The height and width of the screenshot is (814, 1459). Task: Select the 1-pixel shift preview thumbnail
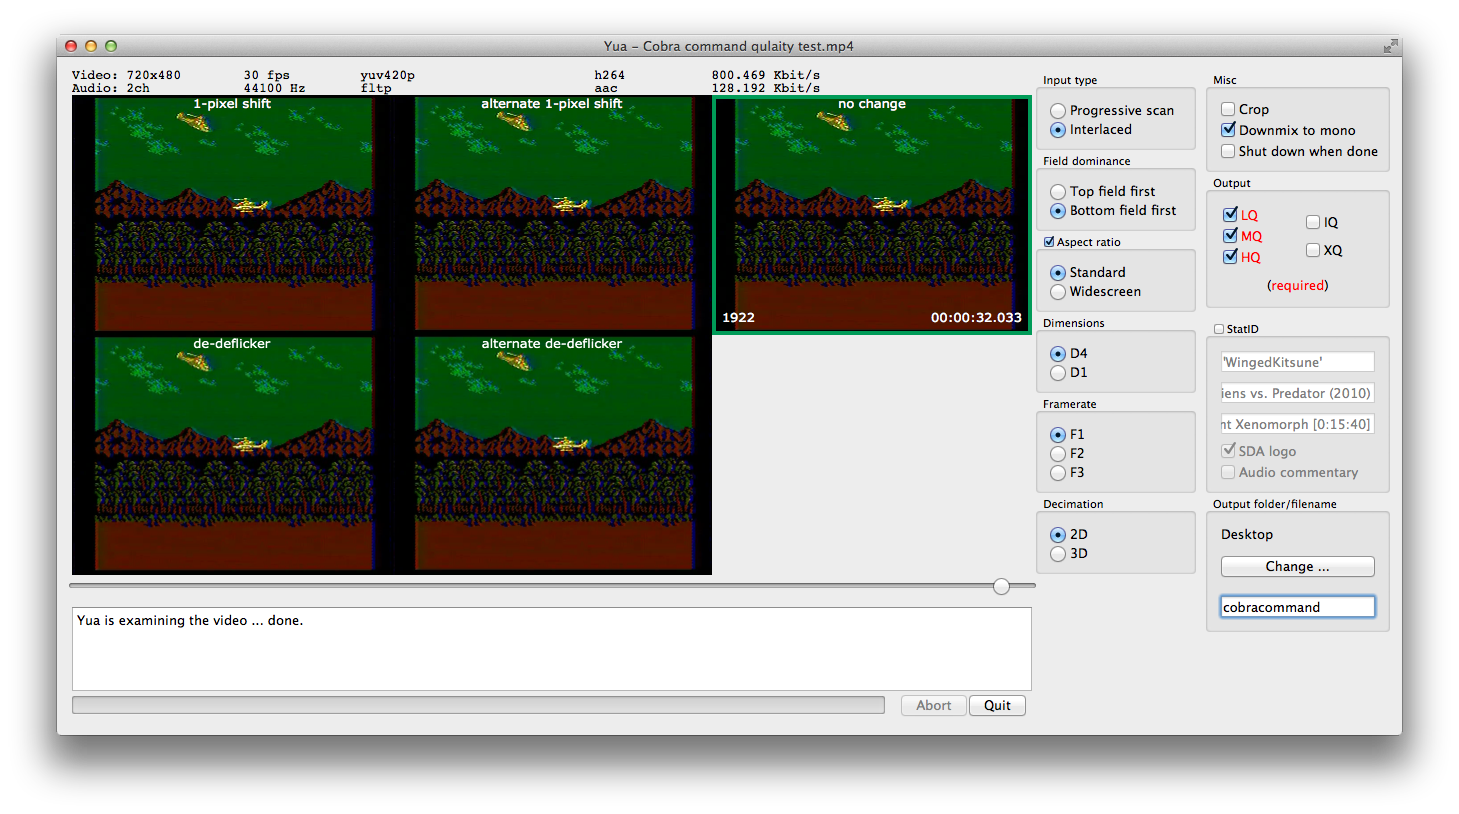[x=232, y=215]
